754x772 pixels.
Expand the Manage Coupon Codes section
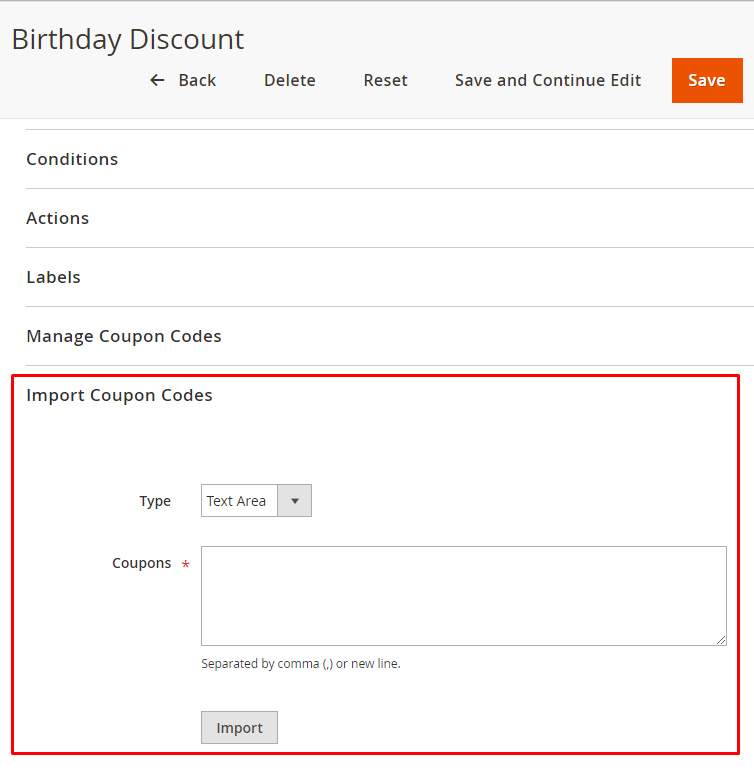click(x=124, y=336)
